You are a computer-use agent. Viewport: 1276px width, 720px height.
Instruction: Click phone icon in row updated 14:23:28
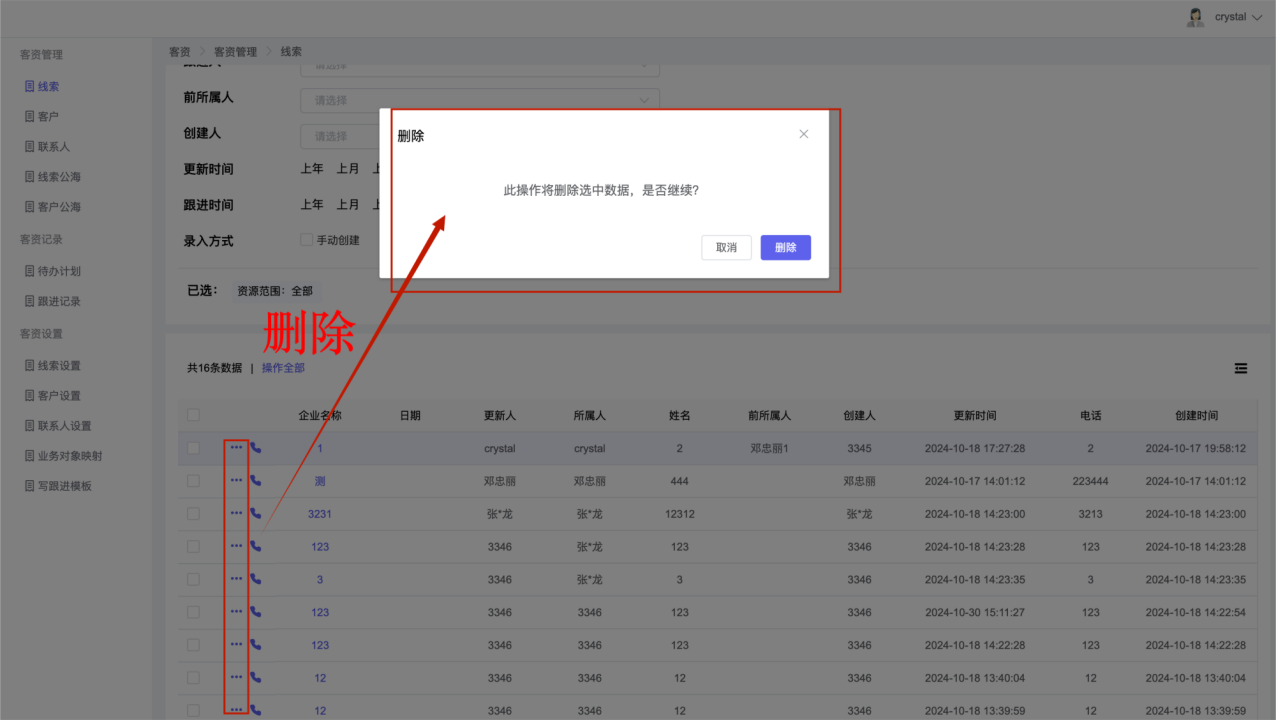point(256,546)
